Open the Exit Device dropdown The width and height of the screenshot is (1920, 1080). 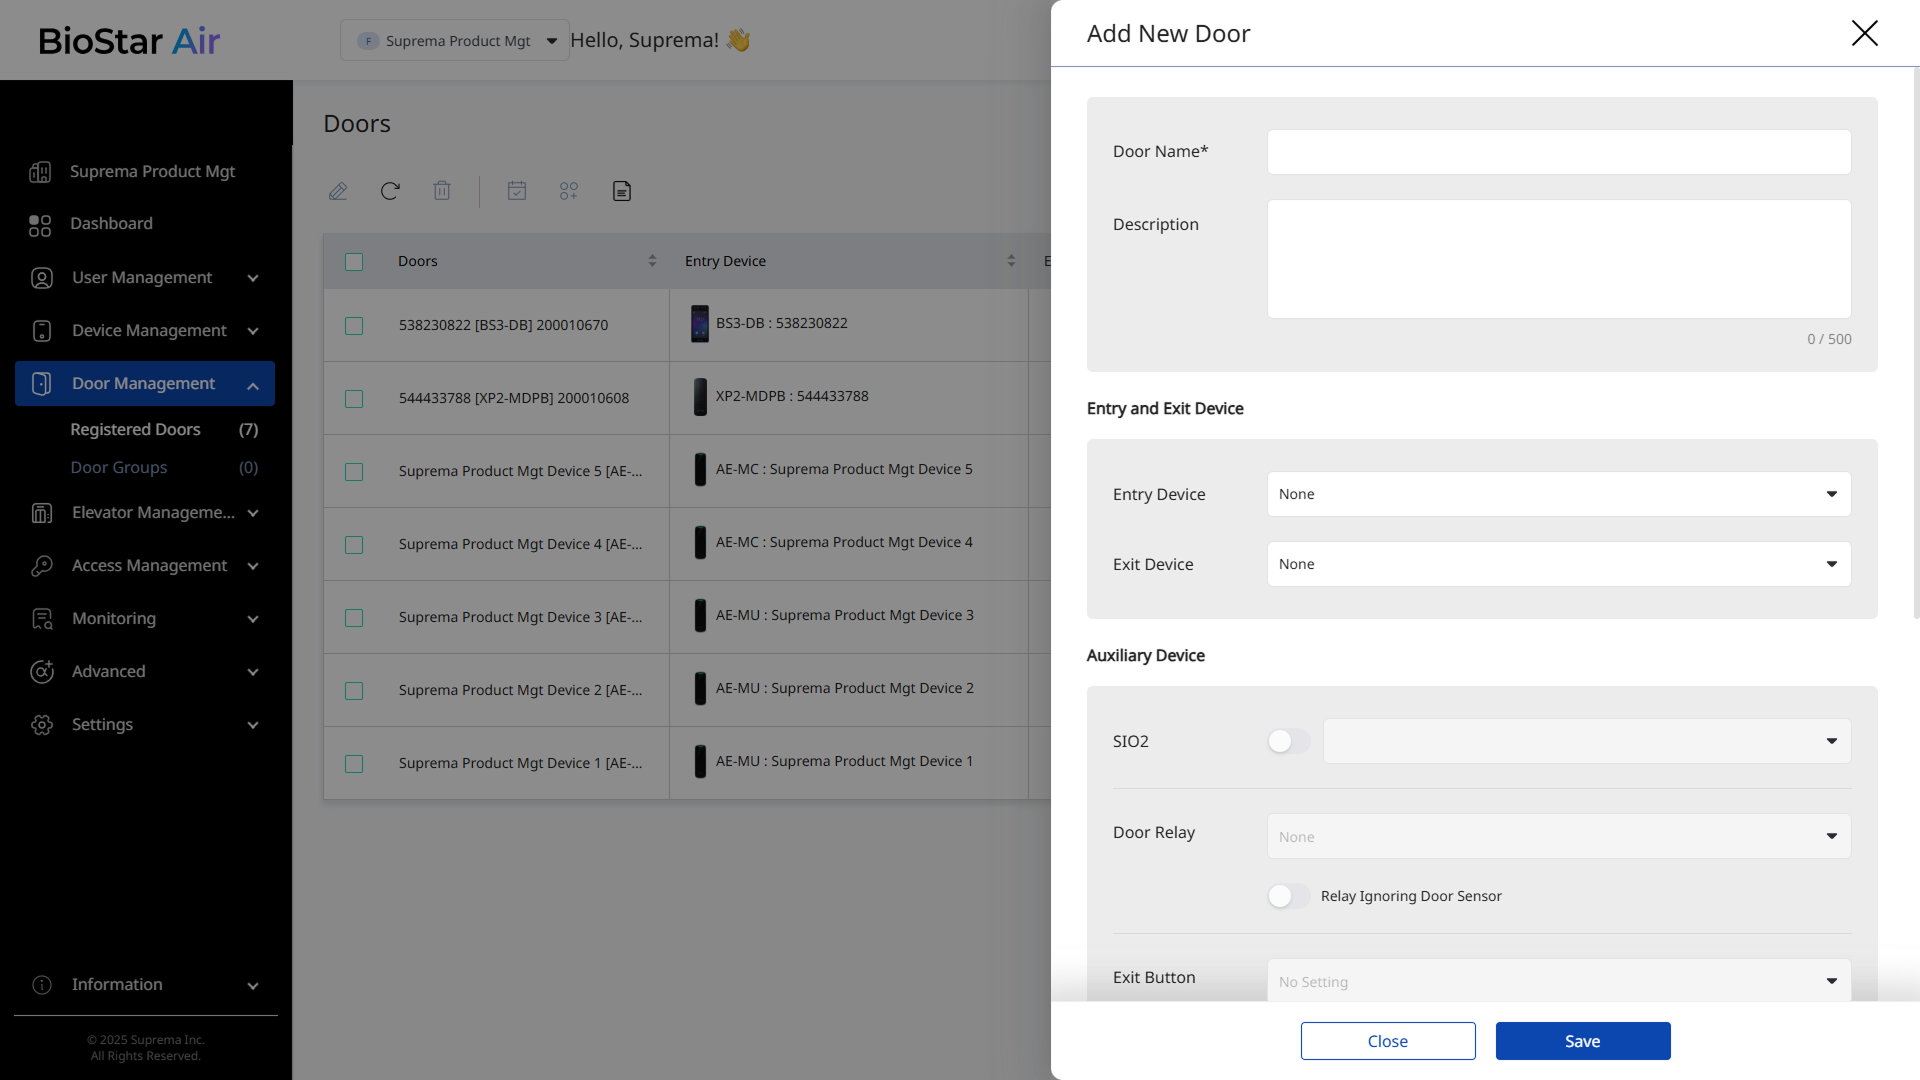[1558, 564]
